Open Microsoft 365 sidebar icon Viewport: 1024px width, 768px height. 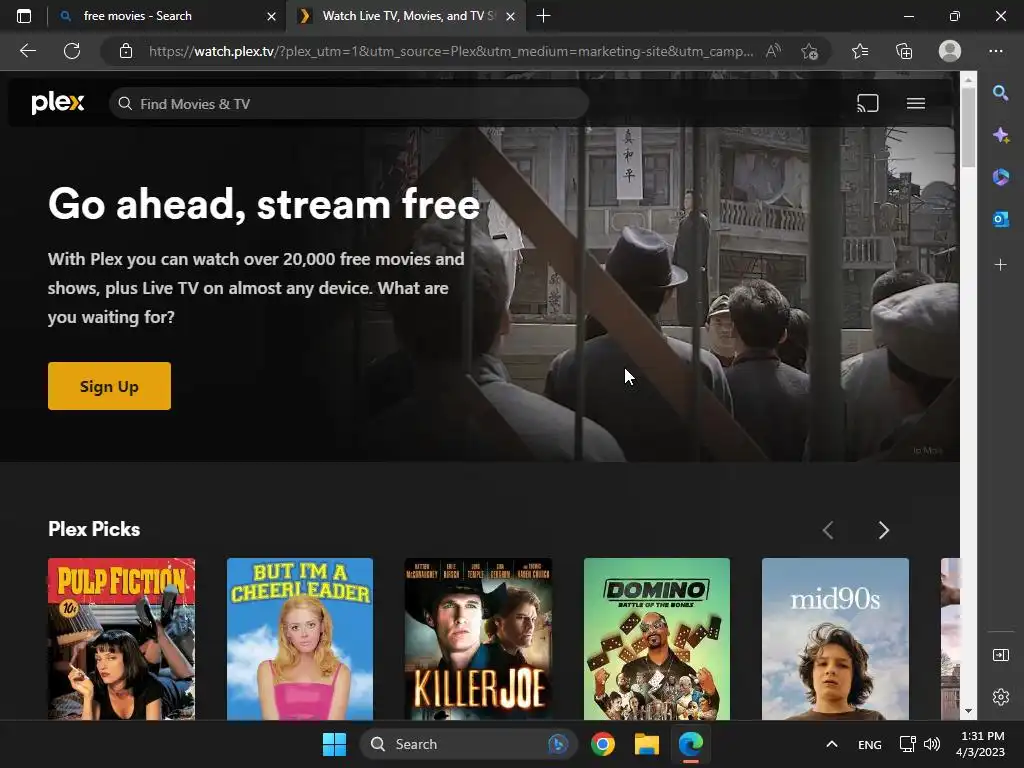click(1000, 177)
